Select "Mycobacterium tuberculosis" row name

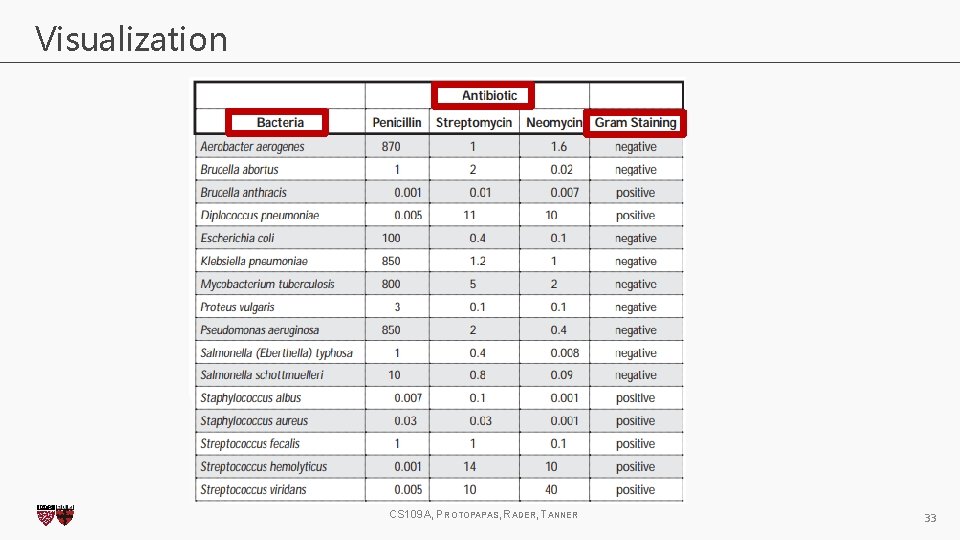[x=268, y=284]
